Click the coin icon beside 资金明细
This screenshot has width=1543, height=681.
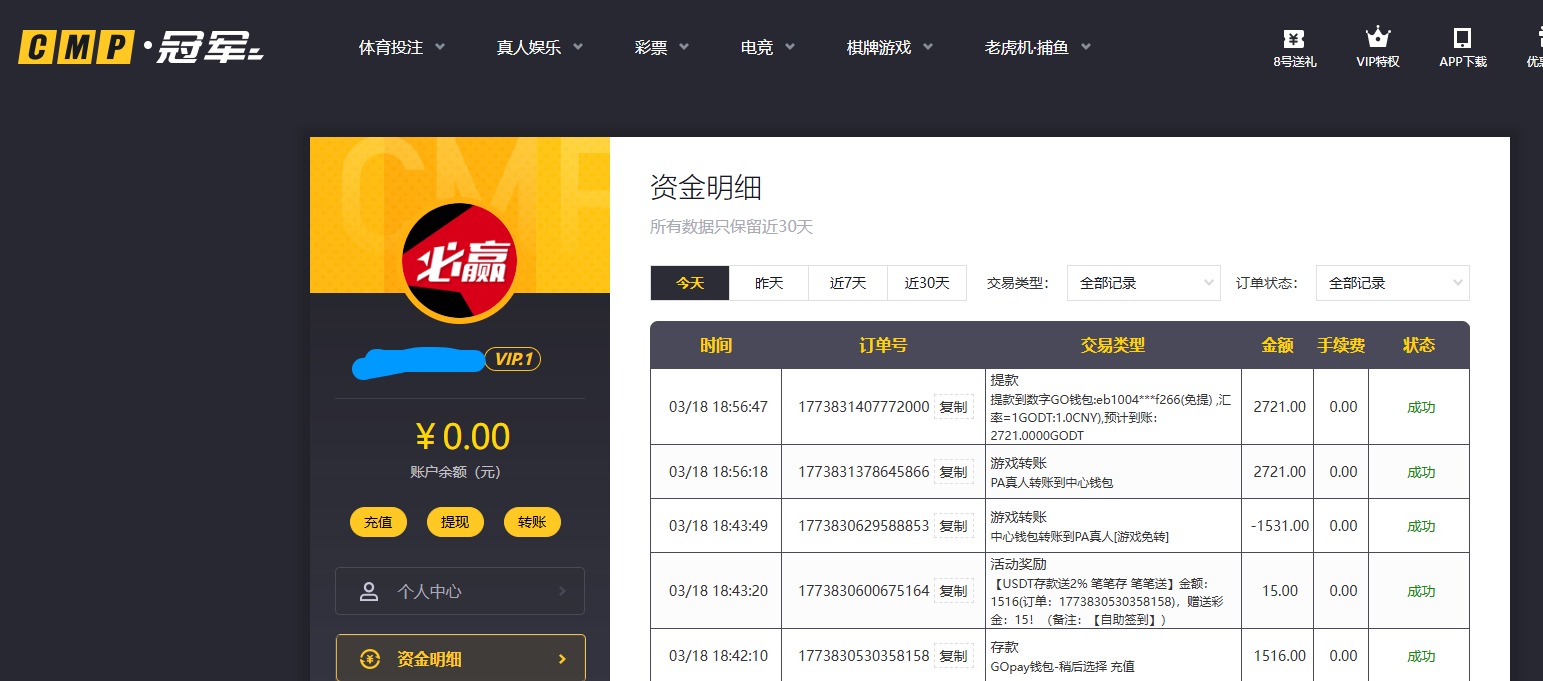370,658
